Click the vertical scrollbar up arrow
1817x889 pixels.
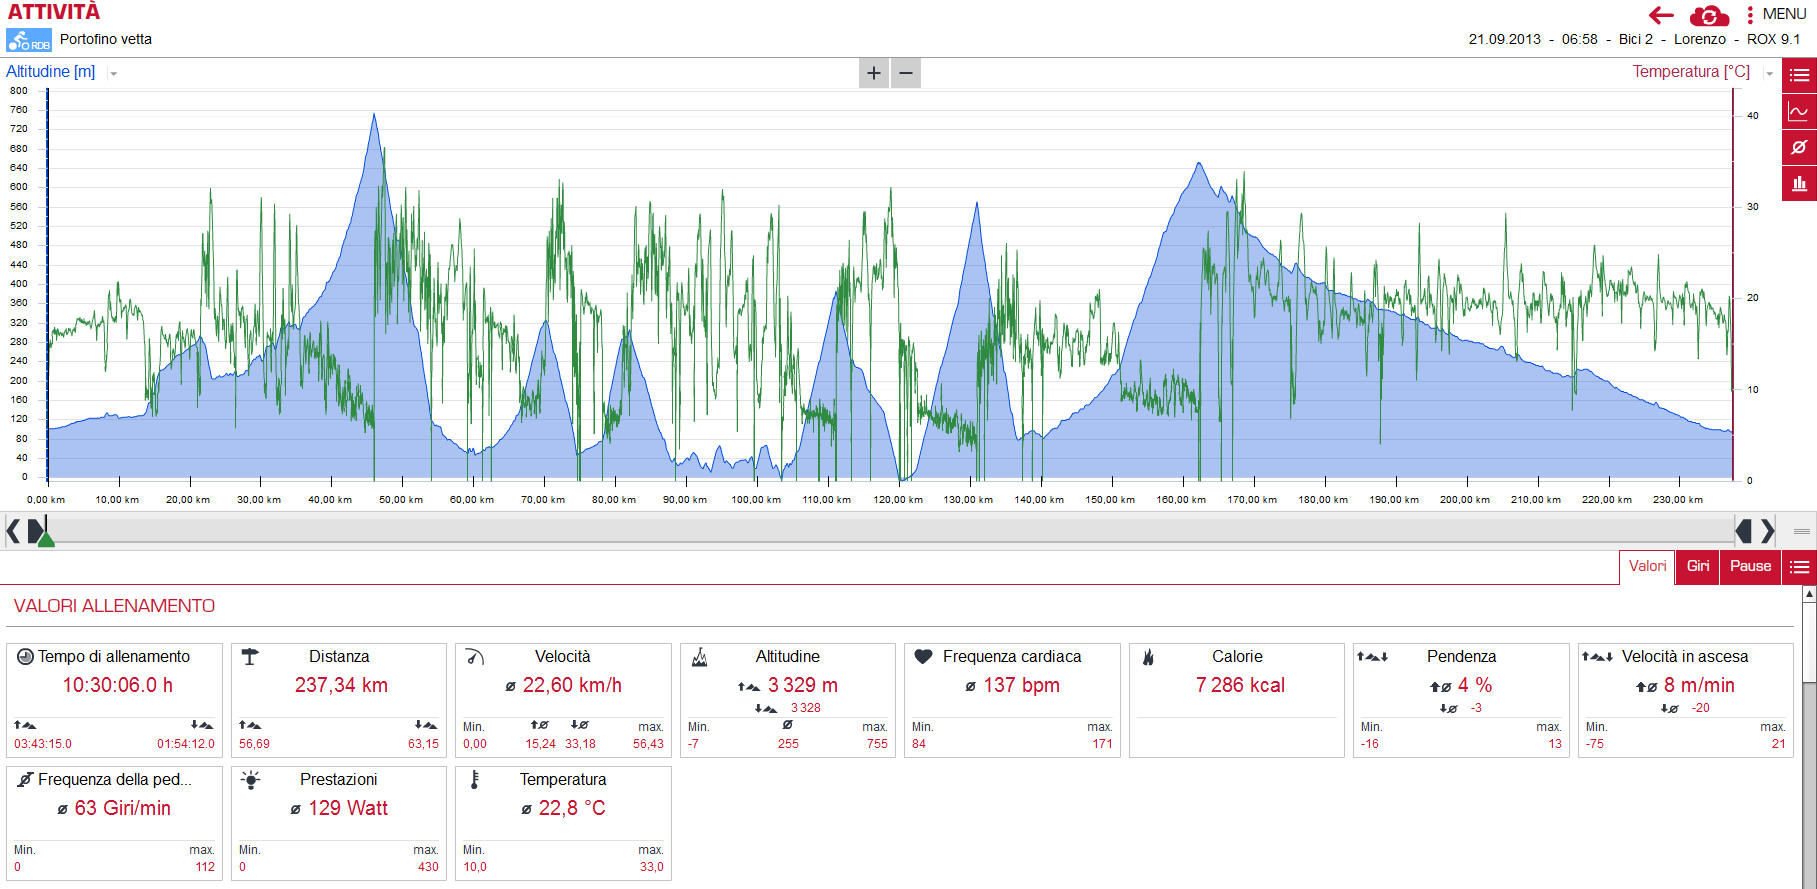coord(1809,594)
